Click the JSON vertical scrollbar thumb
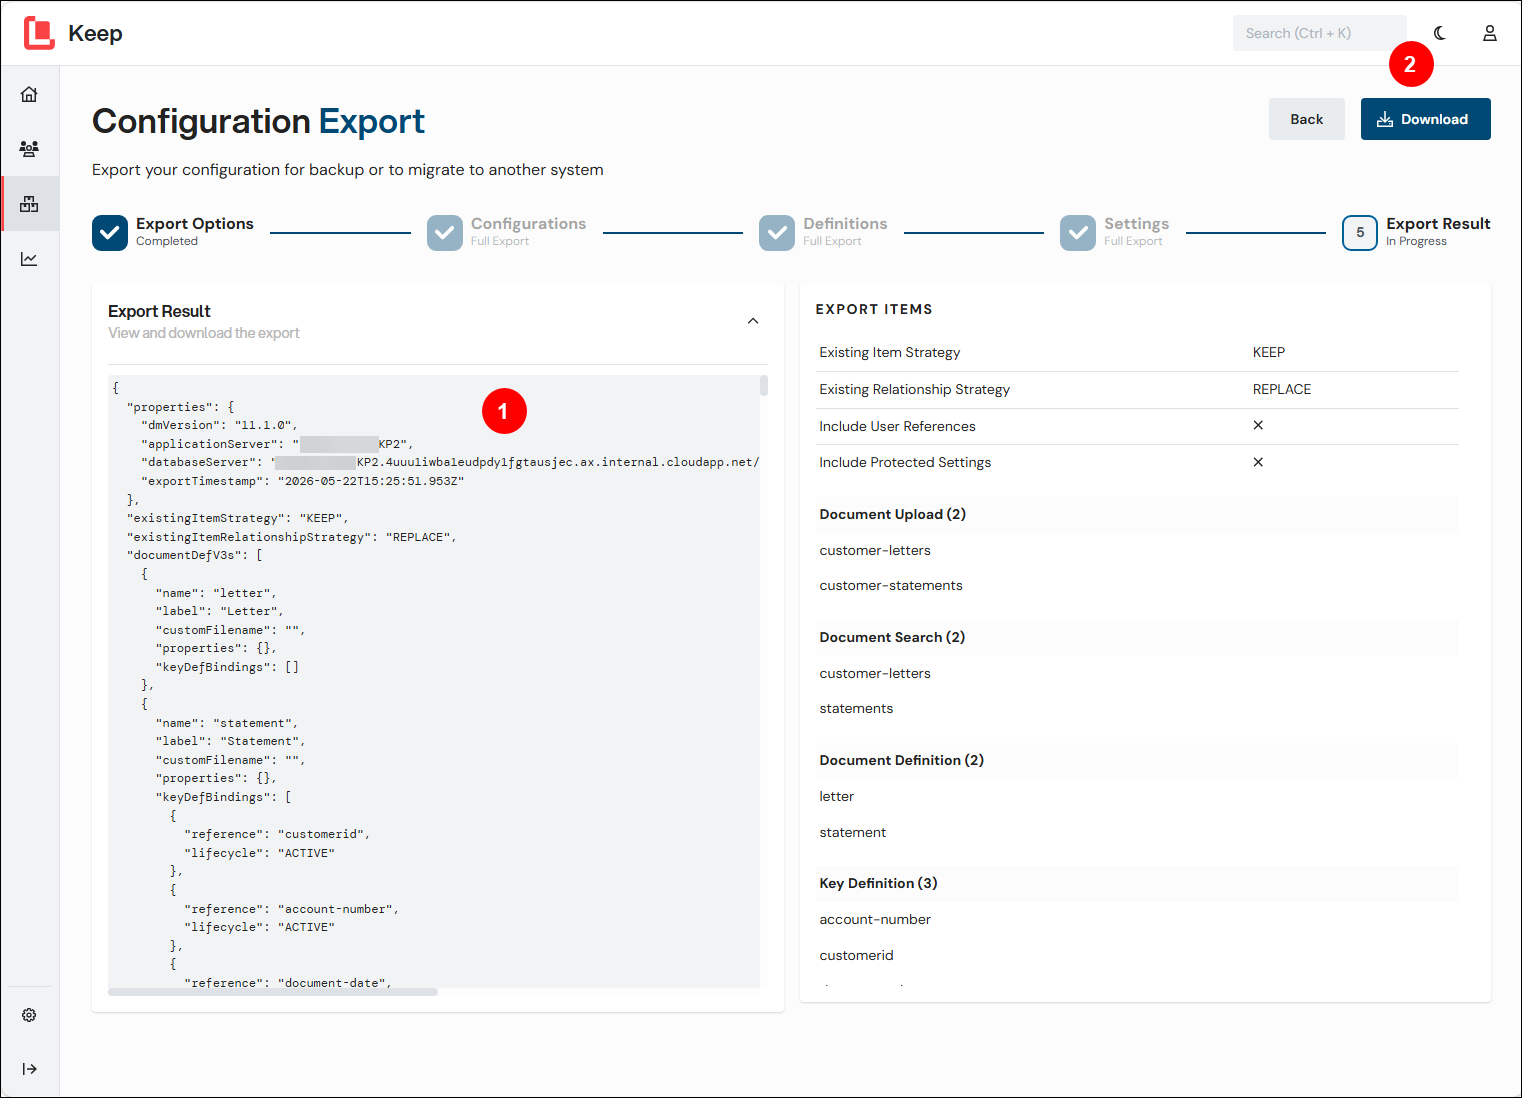Screen dimensions: 1522x1098 click(x=764, y=386)
